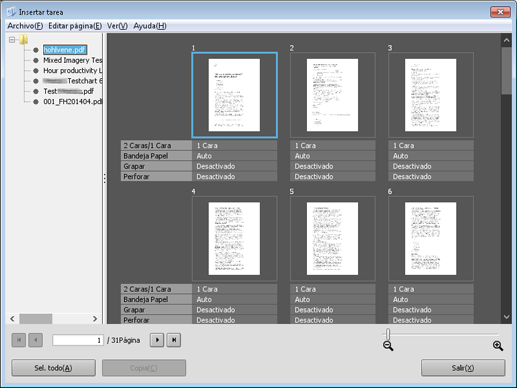Click the Sel. todo button

coord(53,368)
